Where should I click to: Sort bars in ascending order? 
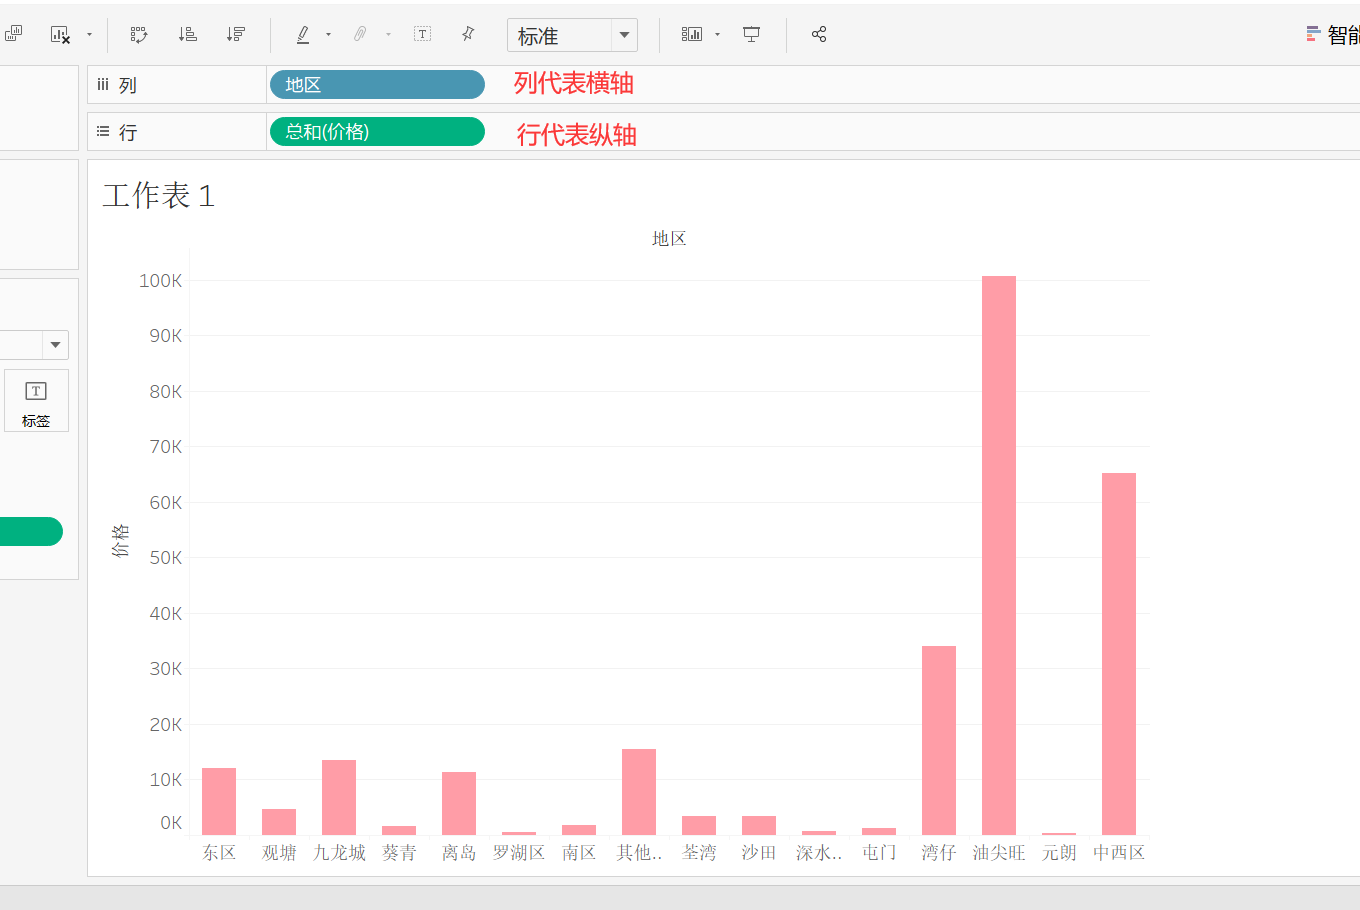(187, 34)
